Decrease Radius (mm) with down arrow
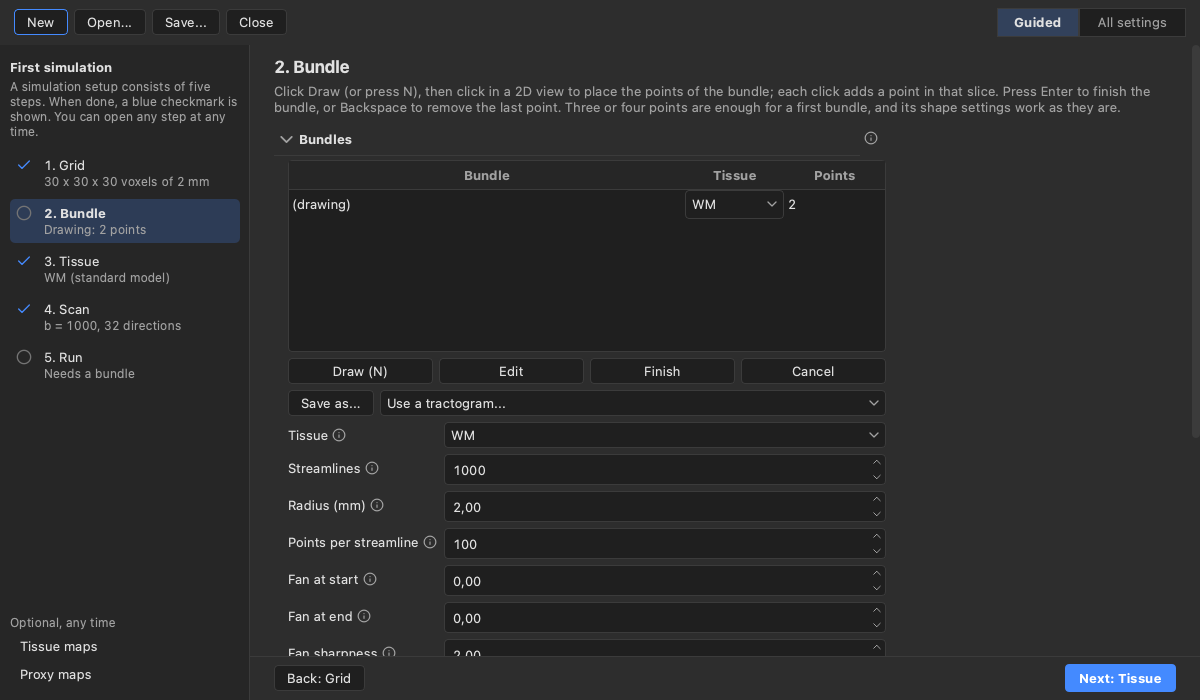This screenshot has height=700, width=1200. pyautogui.click(x=877, y=514)
